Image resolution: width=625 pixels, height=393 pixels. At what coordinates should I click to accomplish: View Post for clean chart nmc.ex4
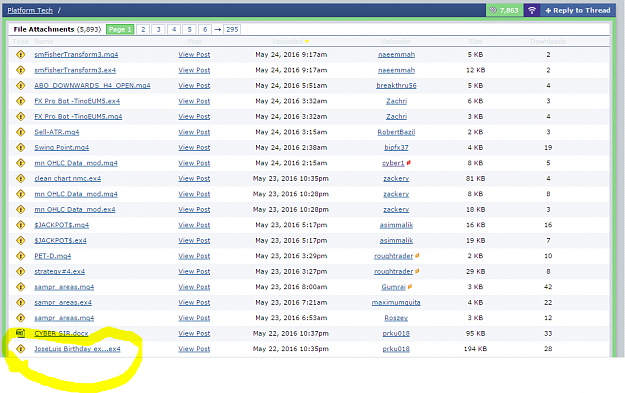[194, 179]
